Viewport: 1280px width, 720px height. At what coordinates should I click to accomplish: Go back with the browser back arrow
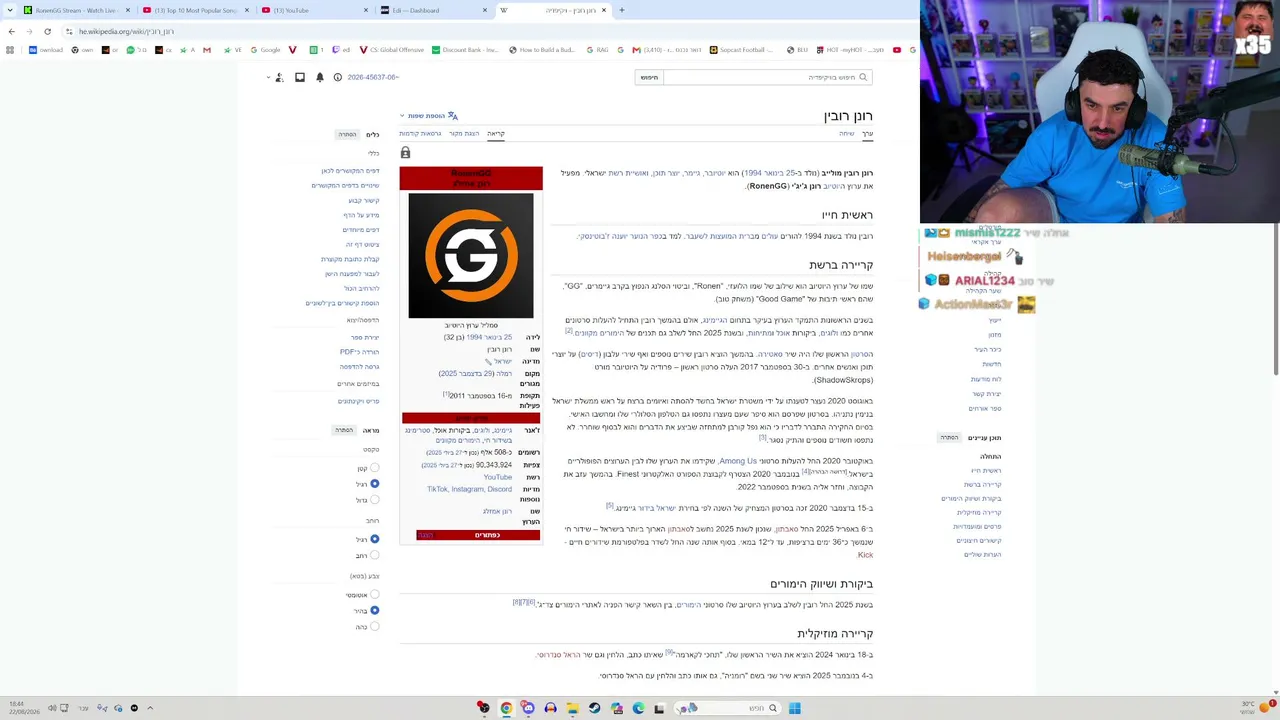(11, 31)
